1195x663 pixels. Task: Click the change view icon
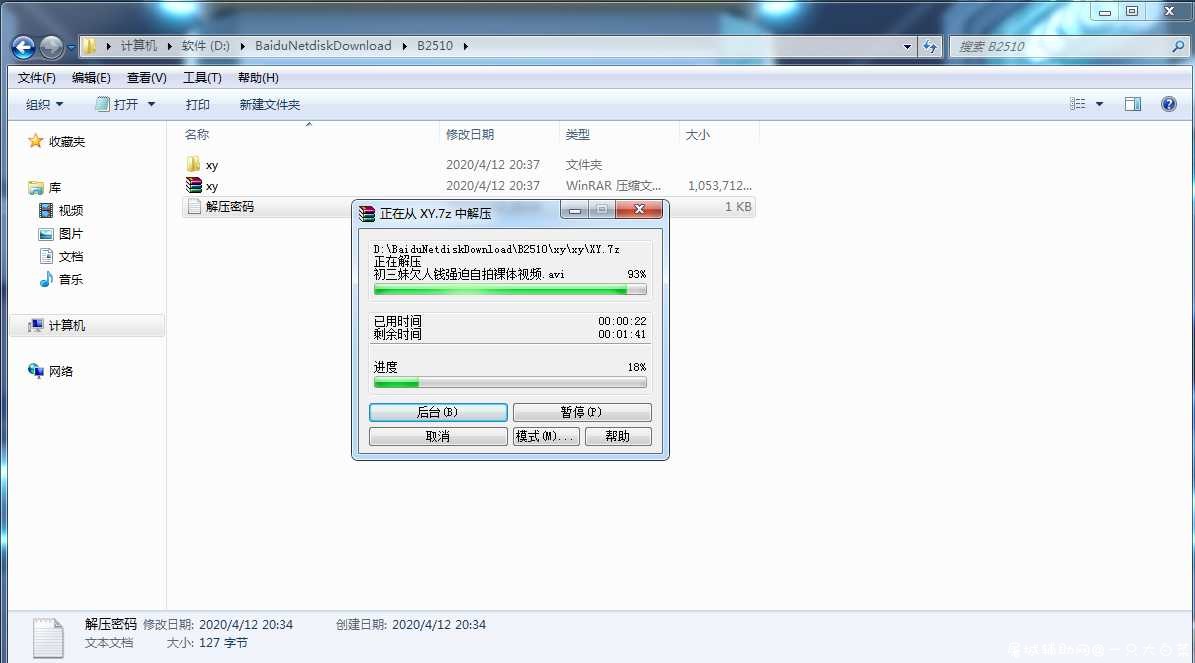click(1078, 104)
